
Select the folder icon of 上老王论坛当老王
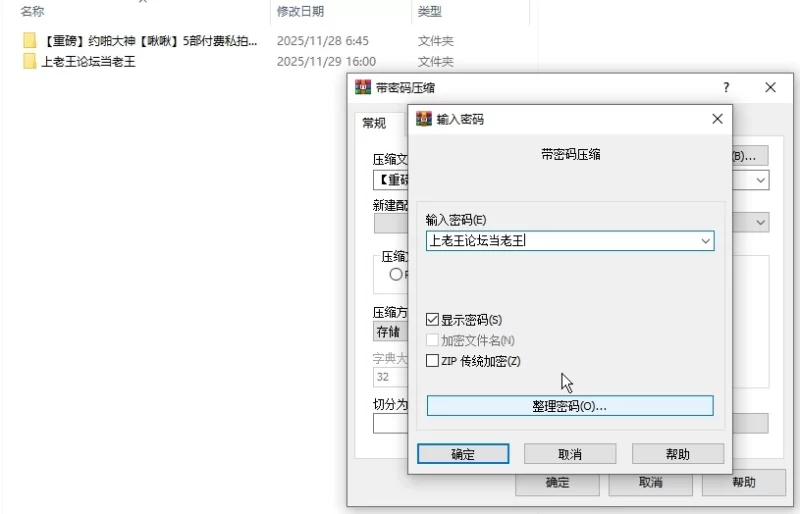pyautogui.click(x=30, y=61)
